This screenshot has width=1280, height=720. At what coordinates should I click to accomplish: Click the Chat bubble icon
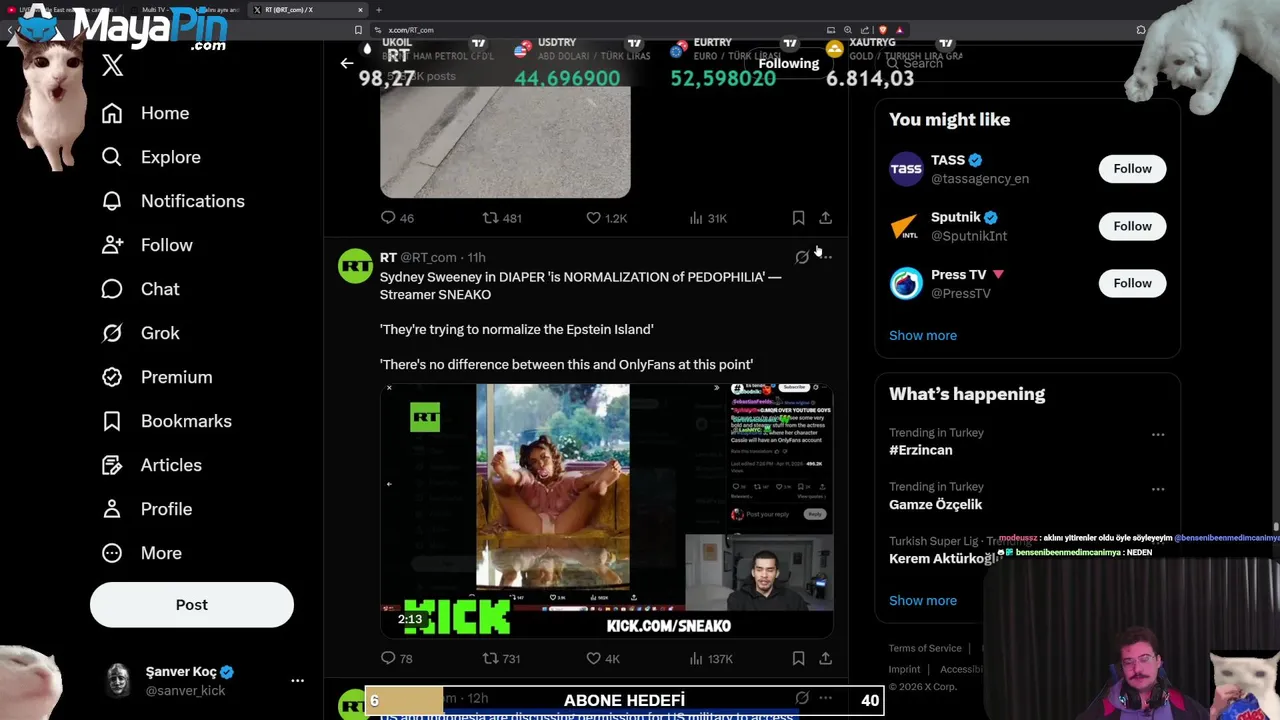[112, 289]
